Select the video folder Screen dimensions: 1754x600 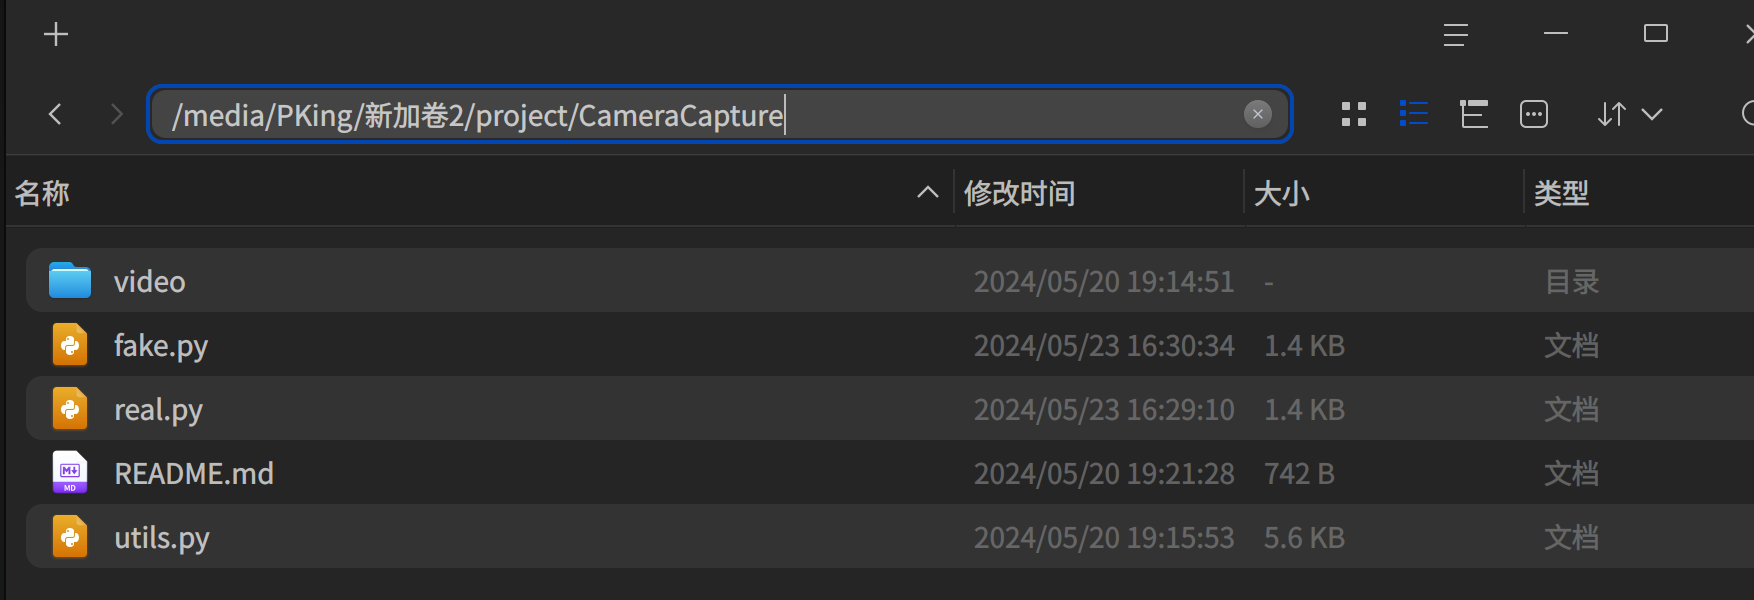pyautogui.click(x=890, y=281)
